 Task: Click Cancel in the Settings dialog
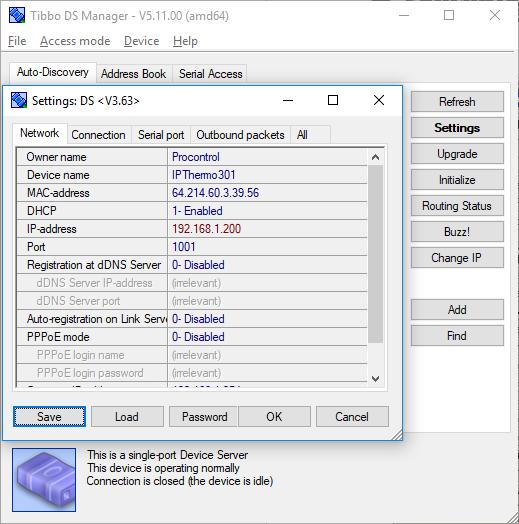[x=352, y=417]
